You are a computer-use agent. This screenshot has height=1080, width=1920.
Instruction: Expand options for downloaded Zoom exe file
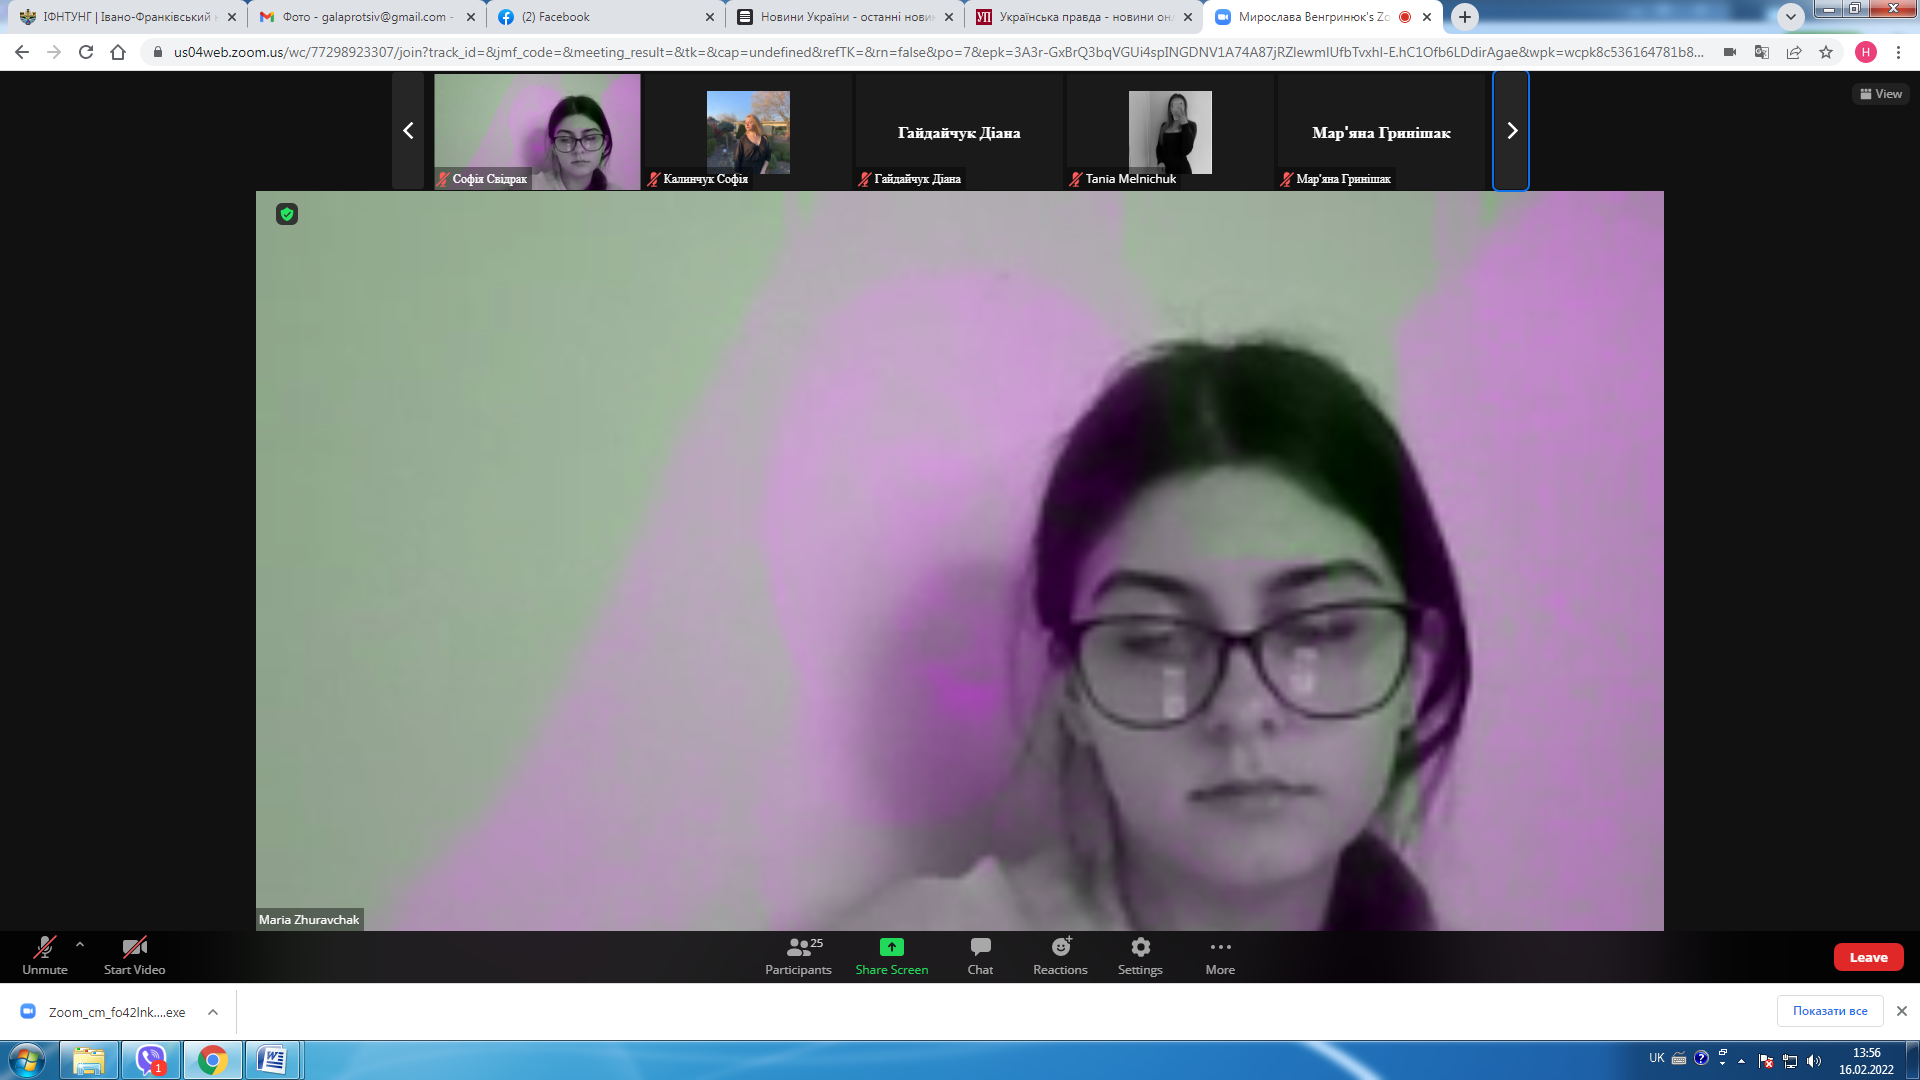pyautogui.click(x=213, y=1012)
